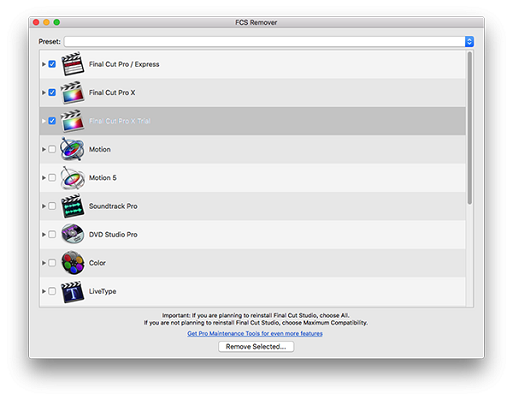513x400 pixels.
Task: Select the Motion 5 label text
Action: pos(103,178)
